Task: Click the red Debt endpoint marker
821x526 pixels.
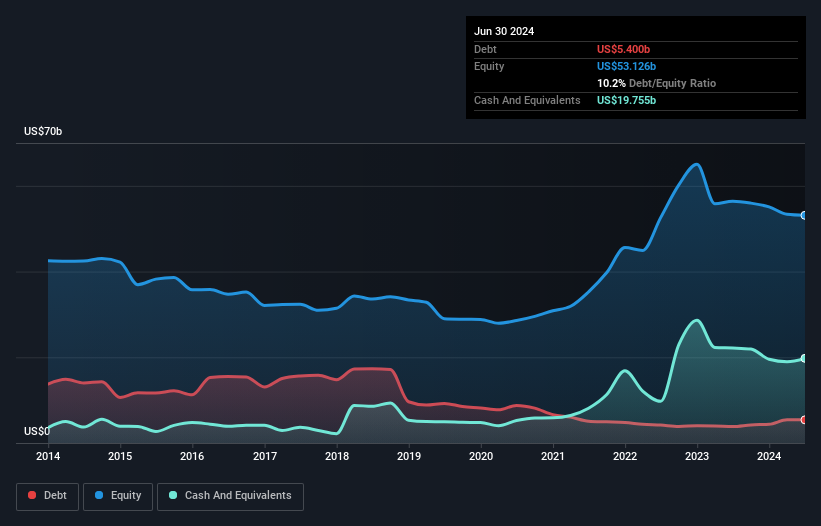Action: (804, 420)
